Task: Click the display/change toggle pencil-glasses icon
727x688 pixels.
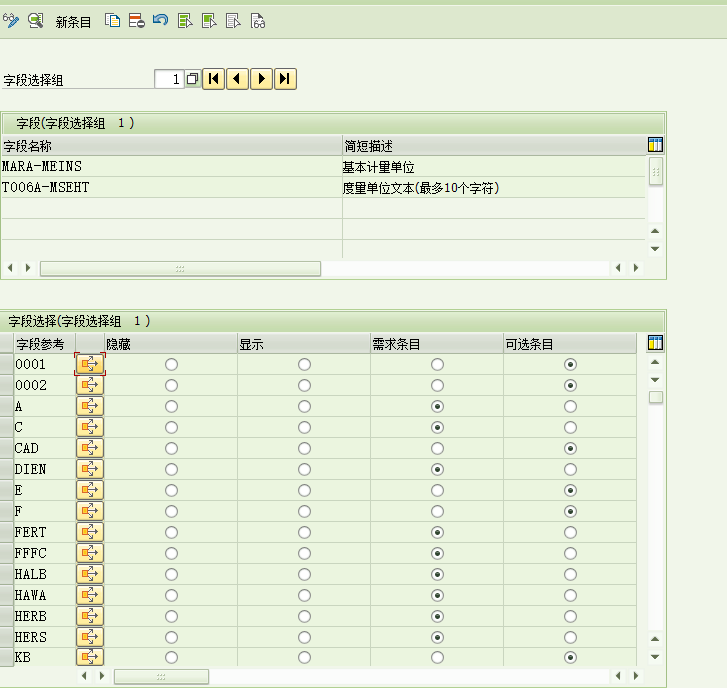Action: coord(12,20)
